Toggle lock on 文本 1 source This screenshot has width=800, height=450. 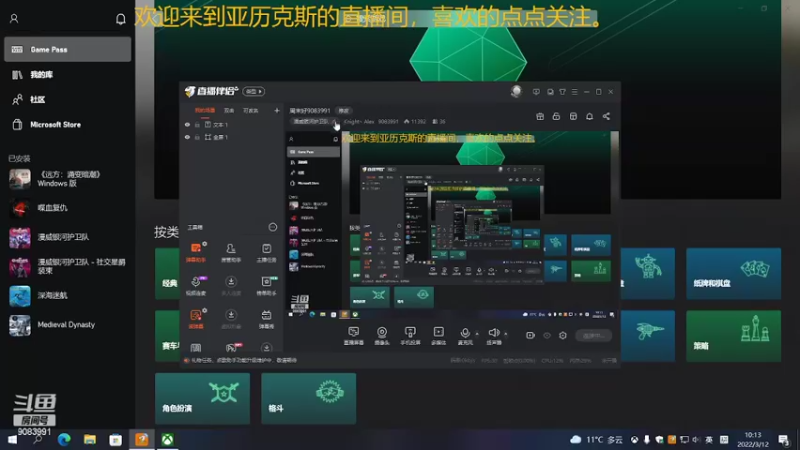(x=197, y=124)
